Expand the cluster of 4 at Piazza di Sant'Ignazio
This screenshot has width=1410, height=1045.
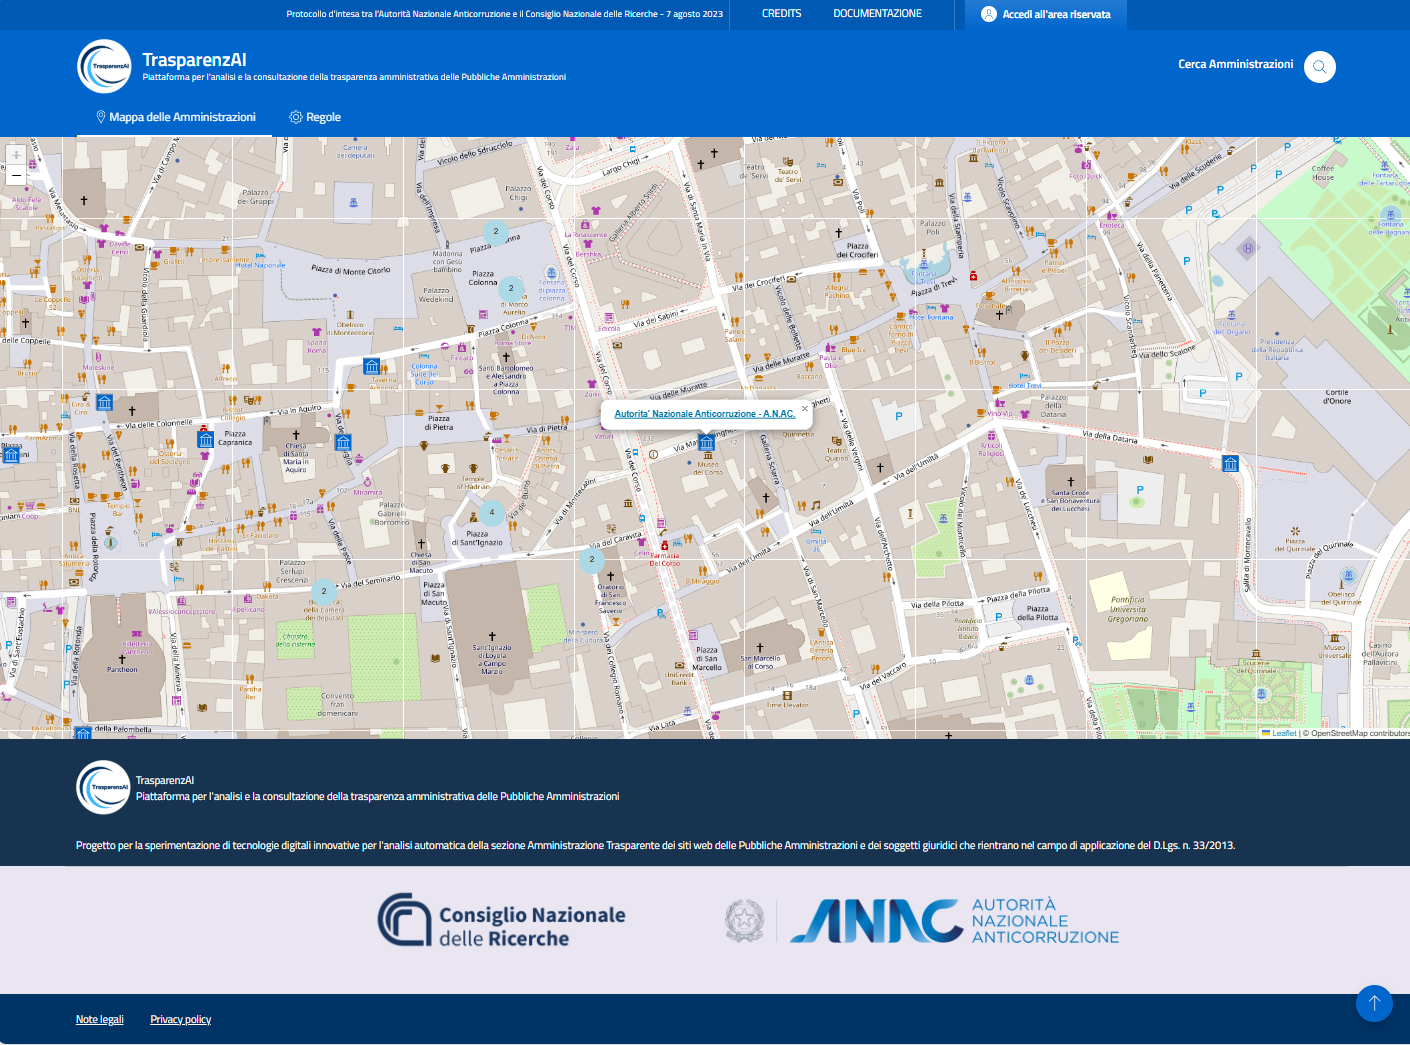[491, 512]
